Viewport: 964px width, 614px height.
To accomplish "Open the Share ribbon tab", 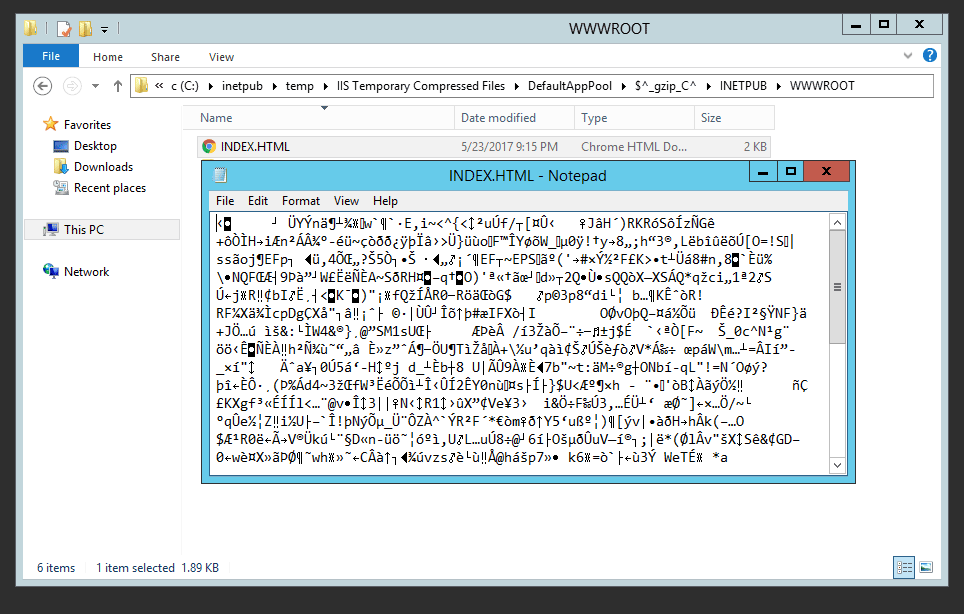I will tap(165, 57).
